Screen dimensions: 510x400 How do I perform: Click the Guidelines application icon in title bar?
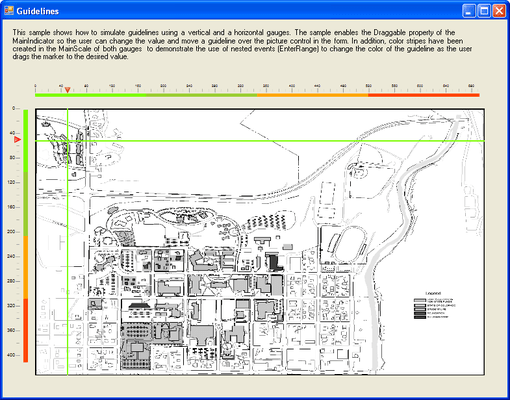pyautogui.click(x=9, y=11)
